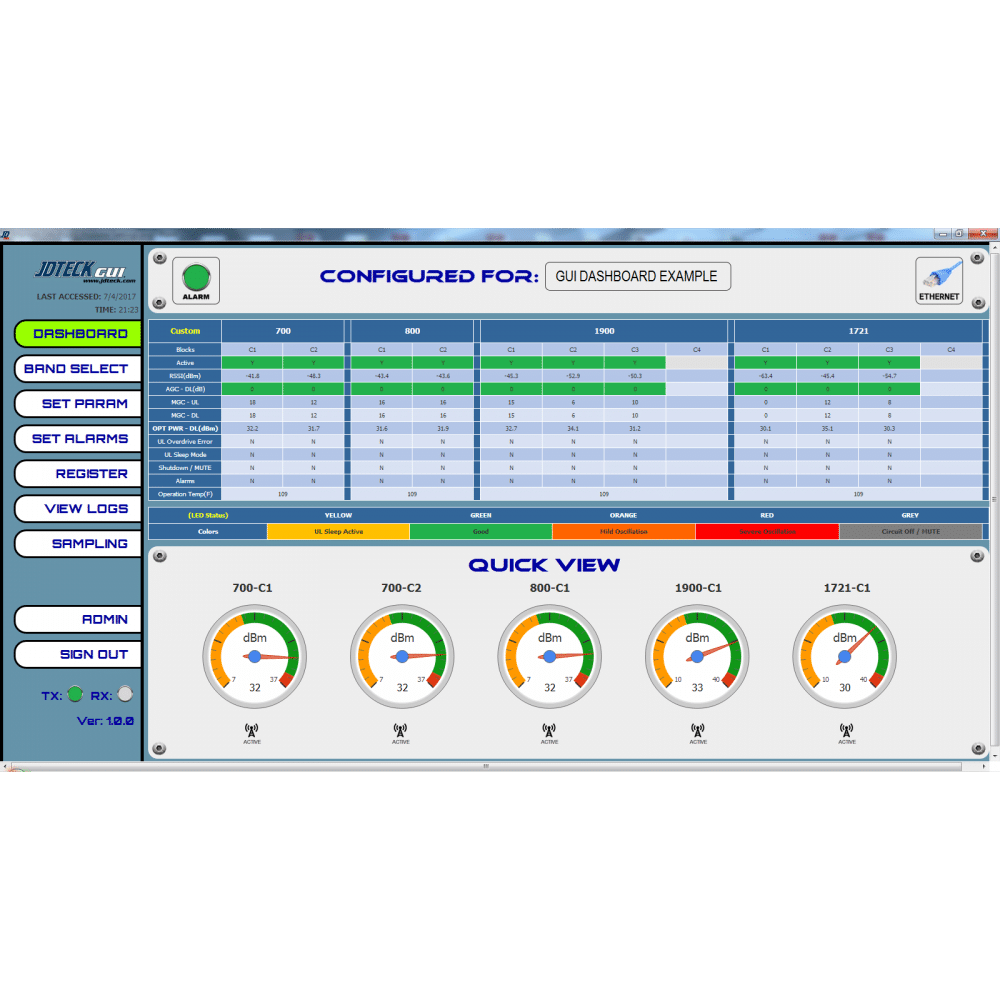The image size is (1000, 1000).
Task: Click the grey RX status LED
Action: [124, 694]
